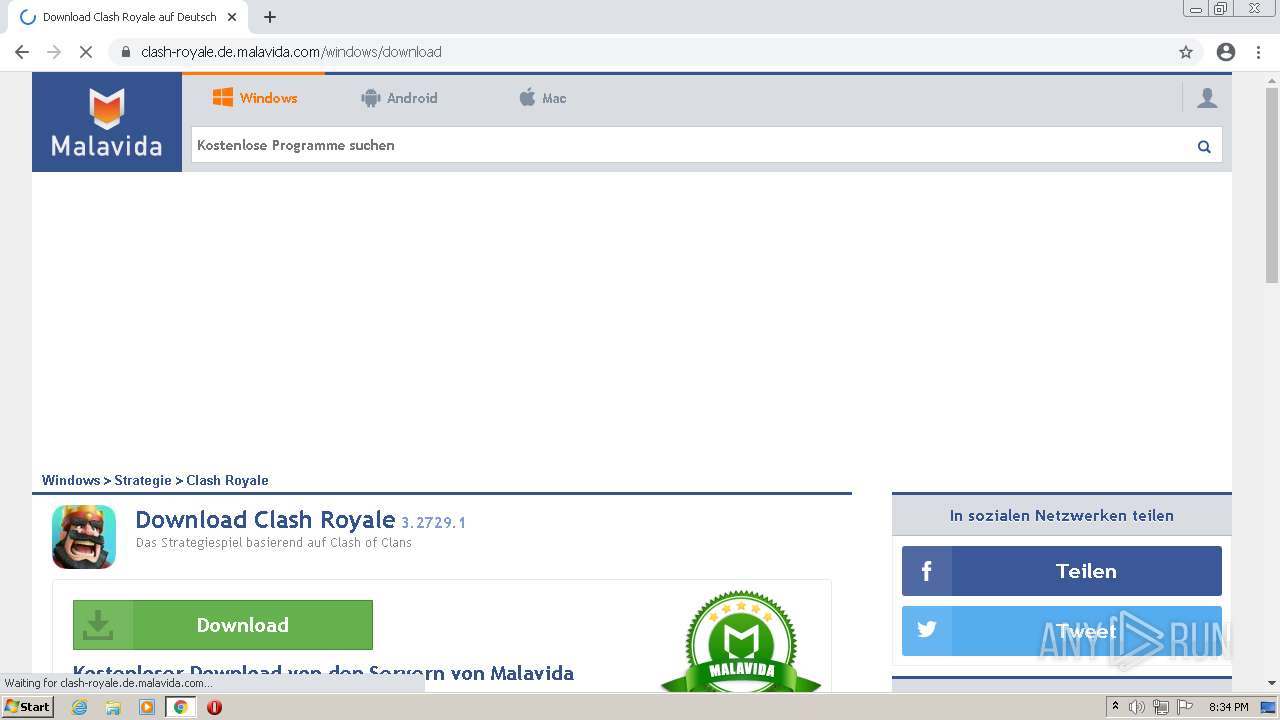Open the Windows Explorer folder icon in the taskbar
This screenshot has height=720, width=1280.
point(113,707)
